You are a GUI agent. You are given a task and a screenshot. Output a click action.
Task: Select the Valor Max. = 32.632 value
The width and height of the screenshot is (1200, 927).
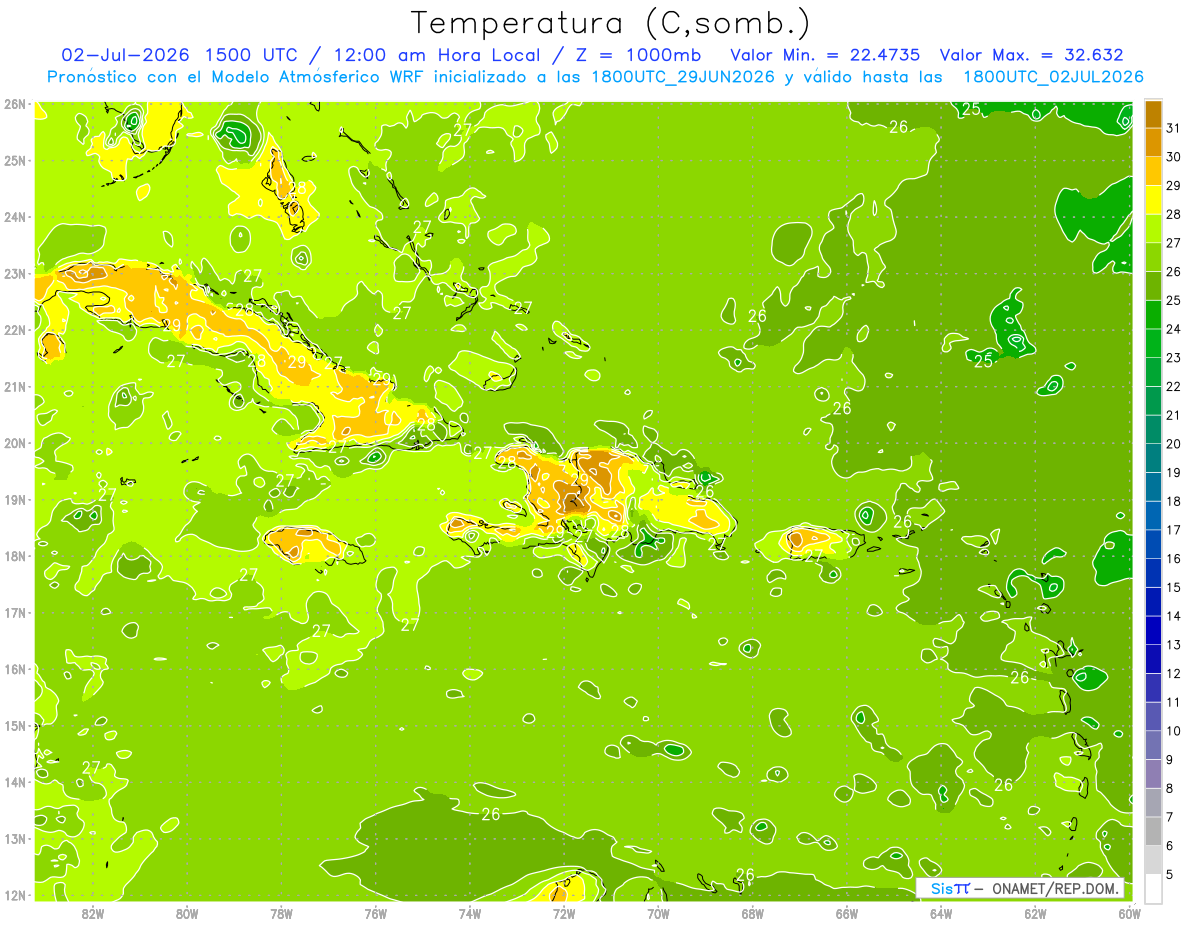(x=1031, y=55)
